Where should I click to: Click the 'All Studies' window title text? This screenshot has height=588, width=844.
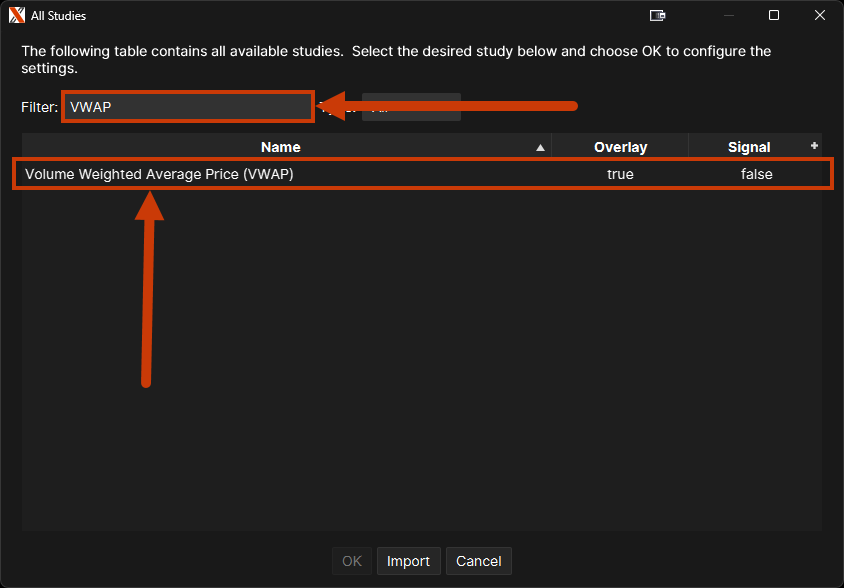tap(58, 15)
